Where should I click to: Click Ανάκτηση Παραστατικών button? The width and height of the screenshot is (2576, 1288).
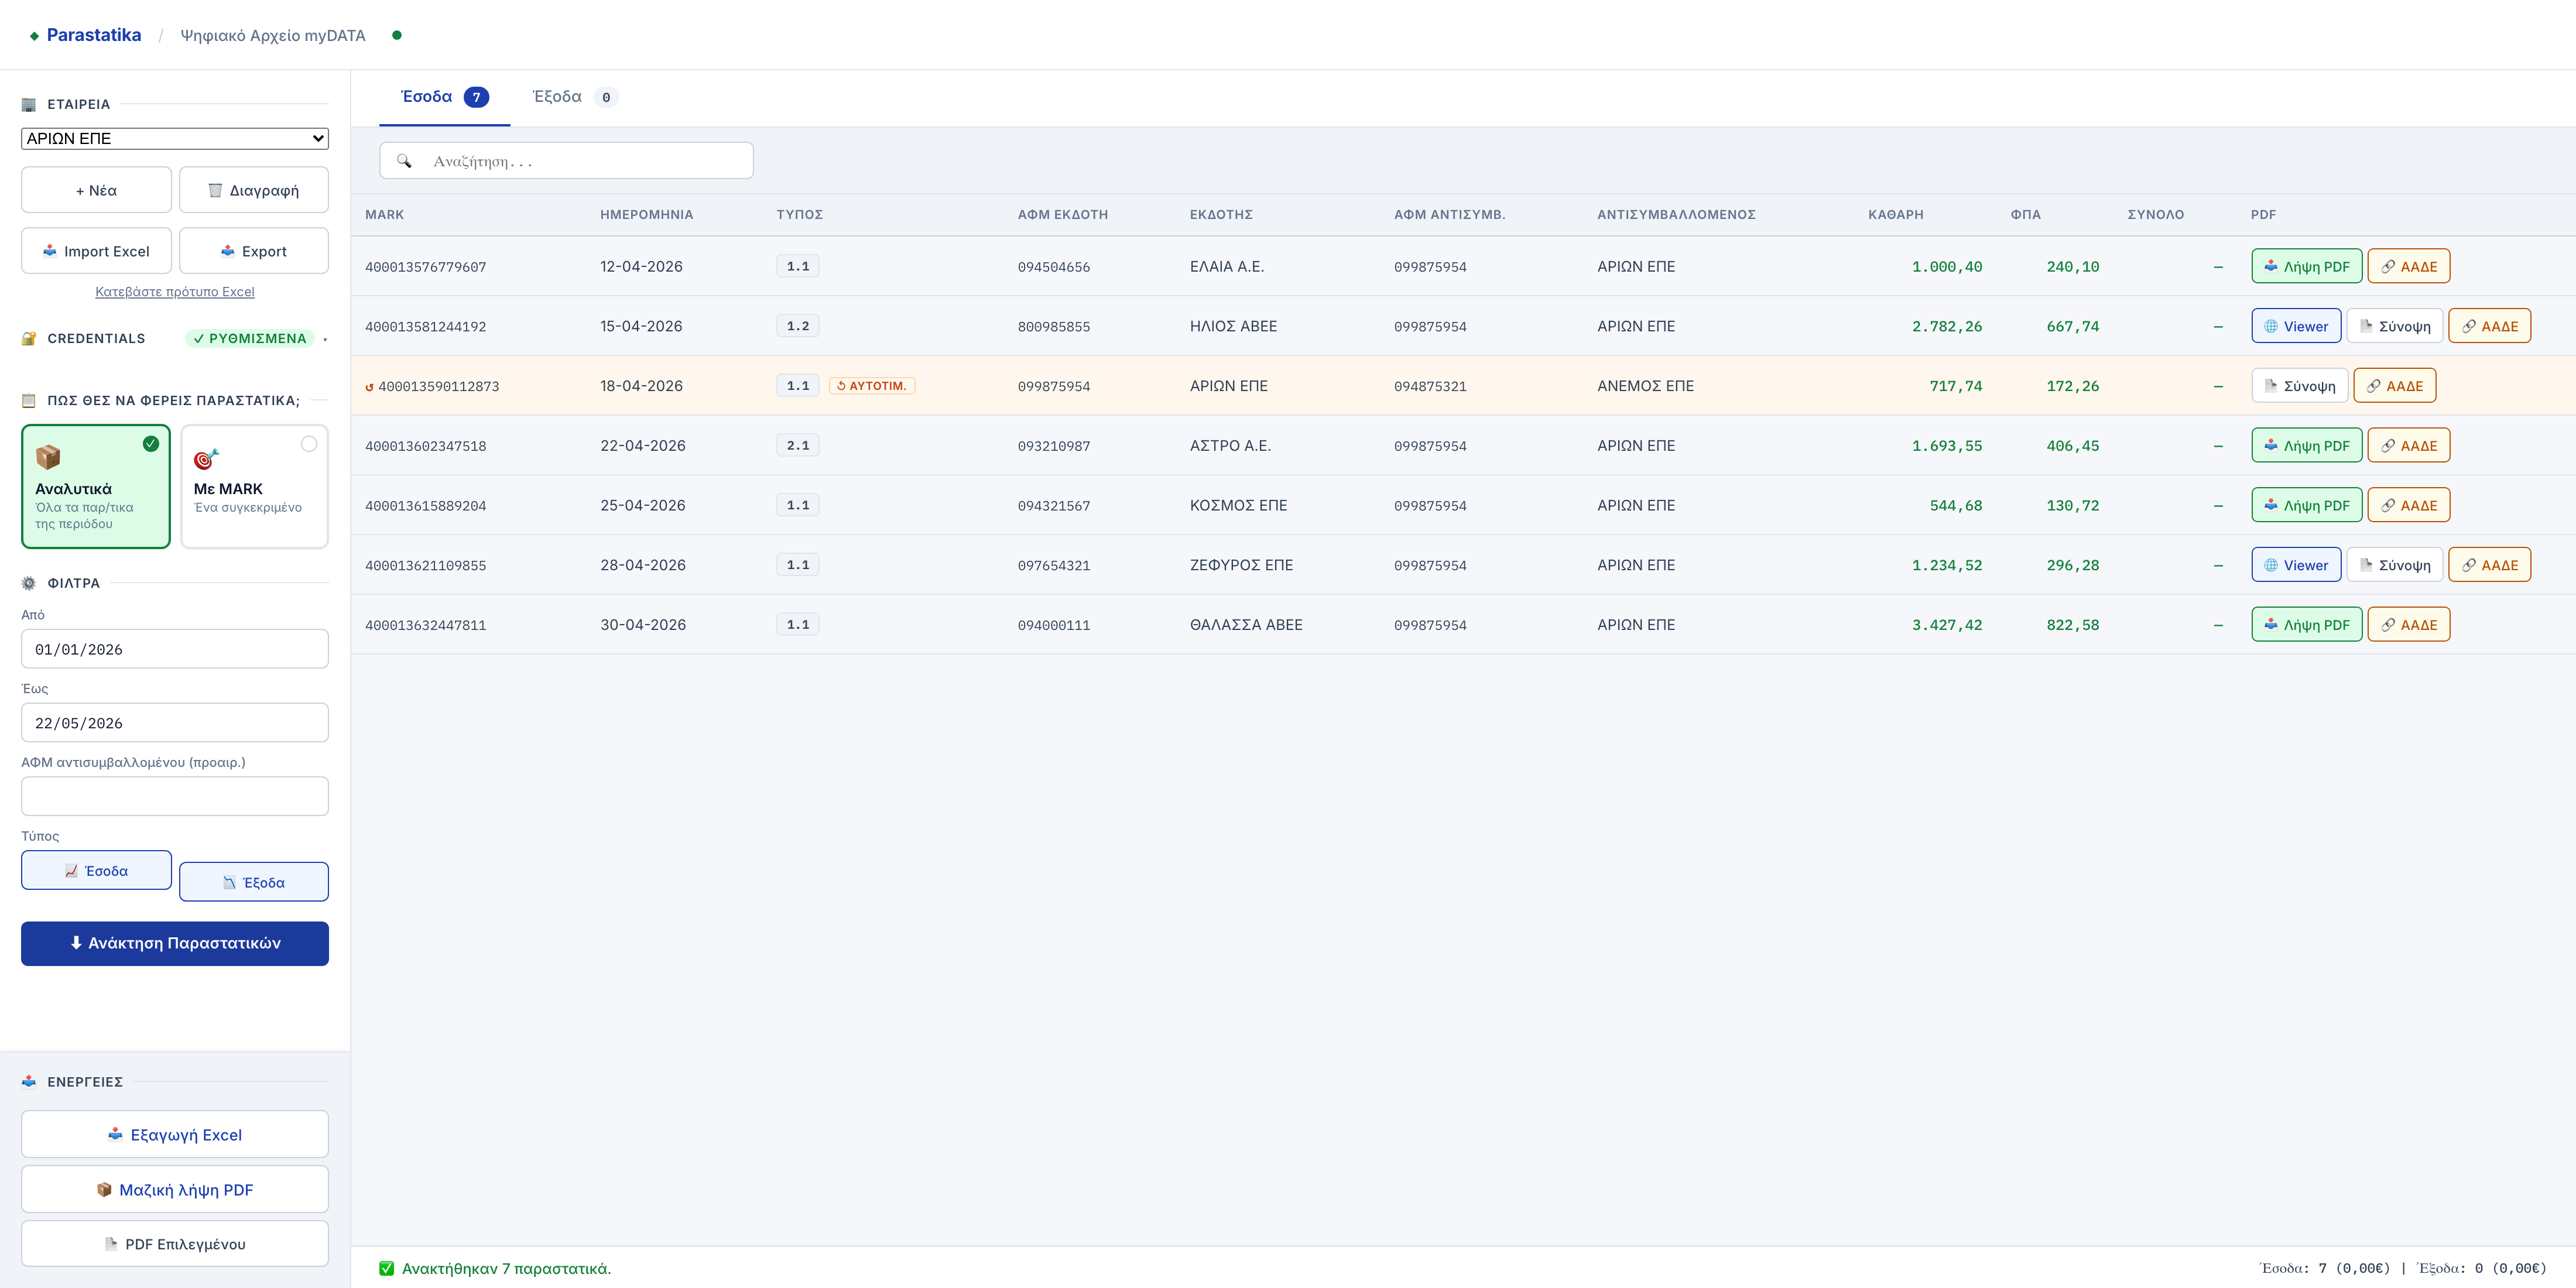175,943
